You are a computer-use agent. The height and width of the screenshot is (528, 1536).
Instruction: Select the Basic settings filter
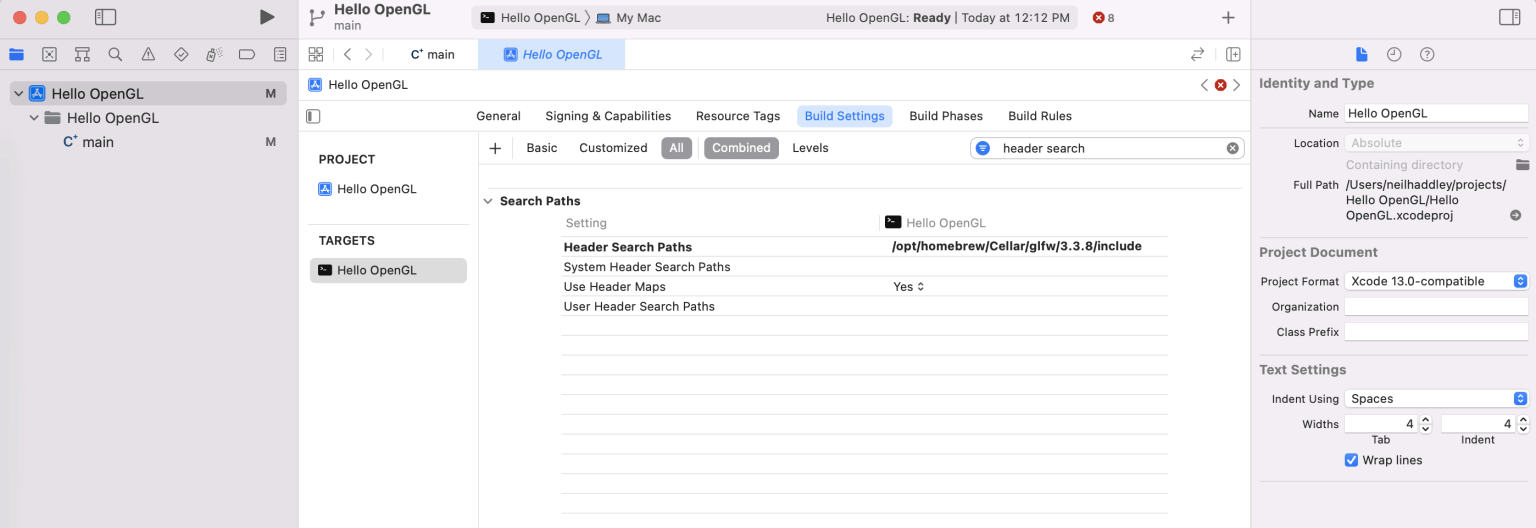click(541, 148)
